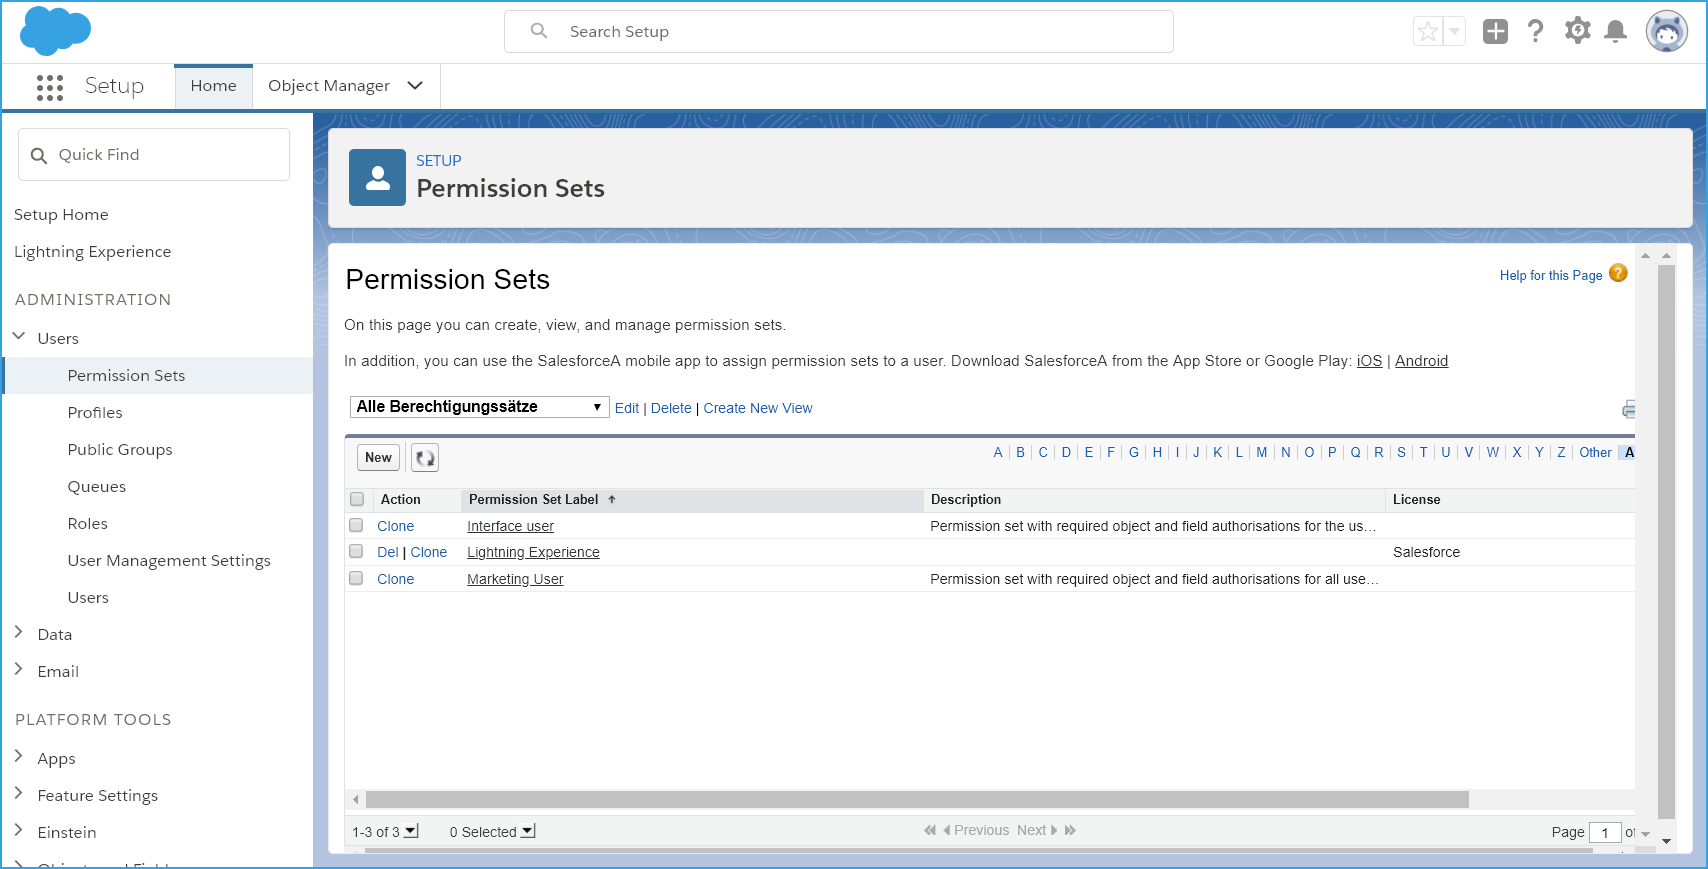Collapse the Users section in sidebar
The image size is (1708, 869).
pos(19,337)
